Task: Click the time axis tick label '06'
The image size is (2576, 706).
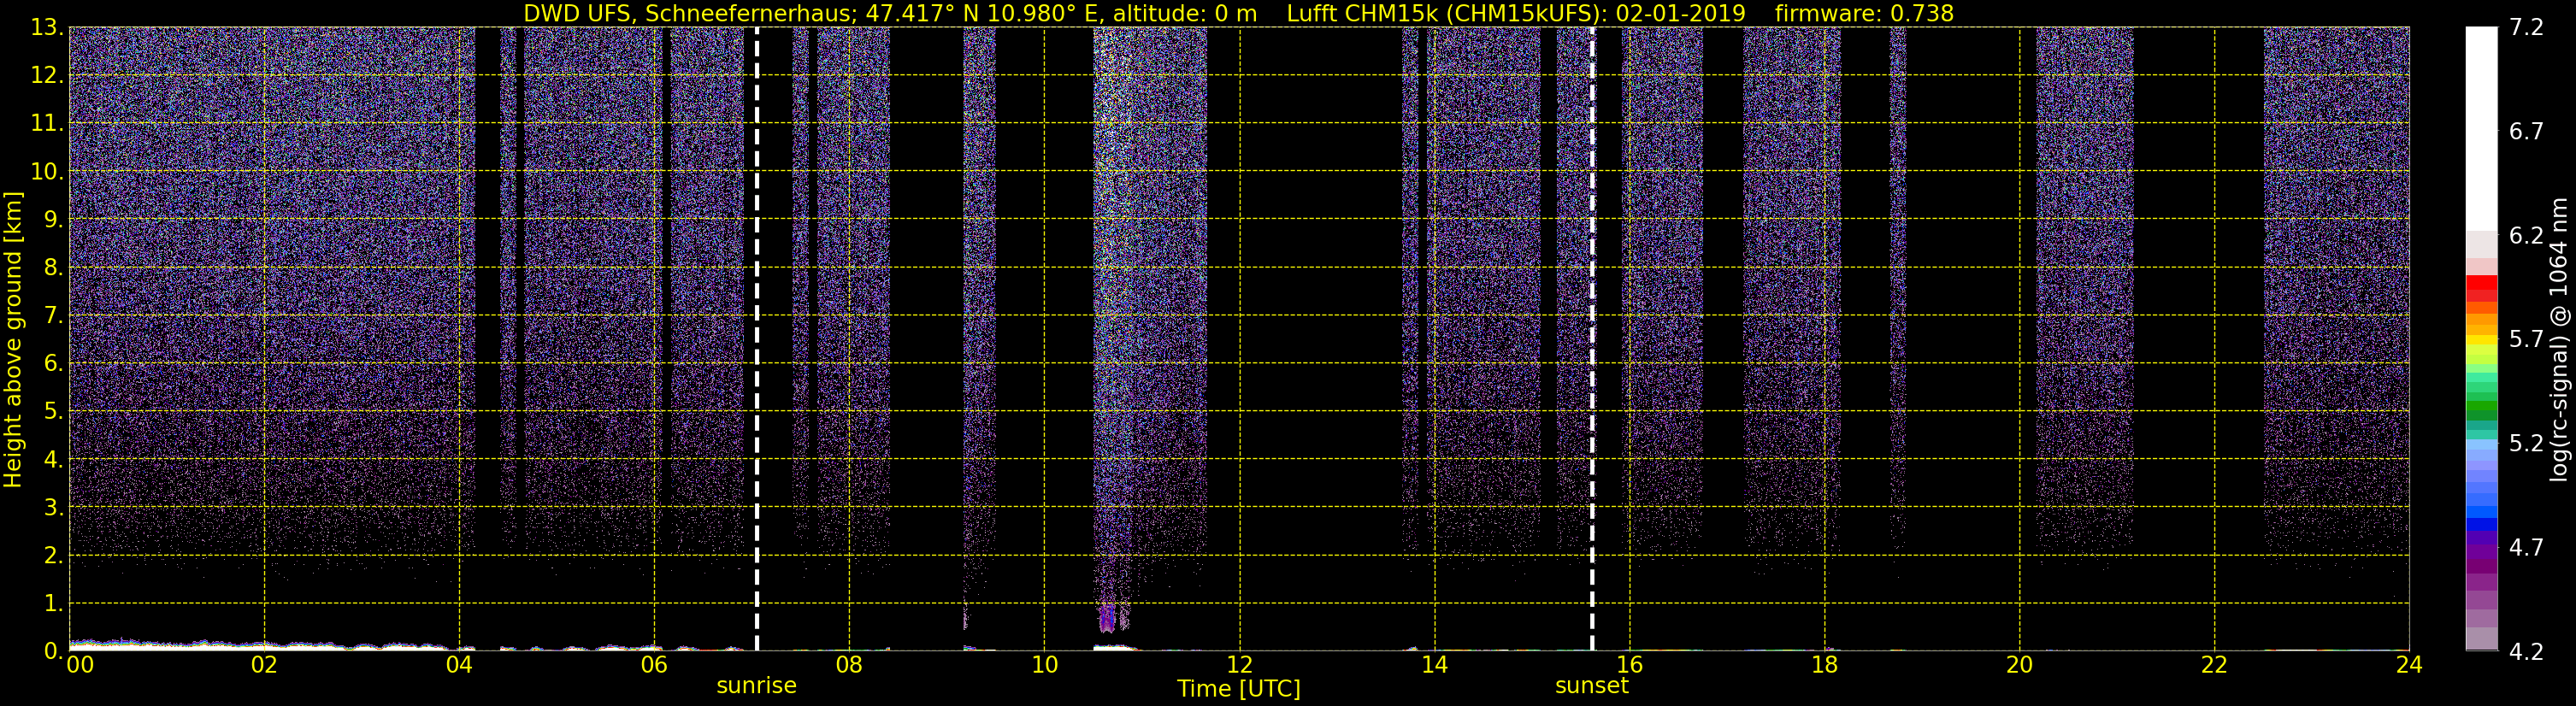Action: pyautogui.click(x=654, y=665)
